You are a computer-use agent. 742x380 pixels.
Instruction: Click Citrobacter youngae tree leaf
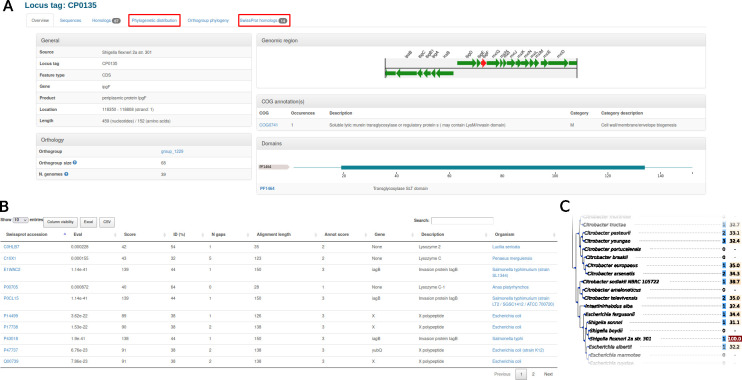coord(607,241)
